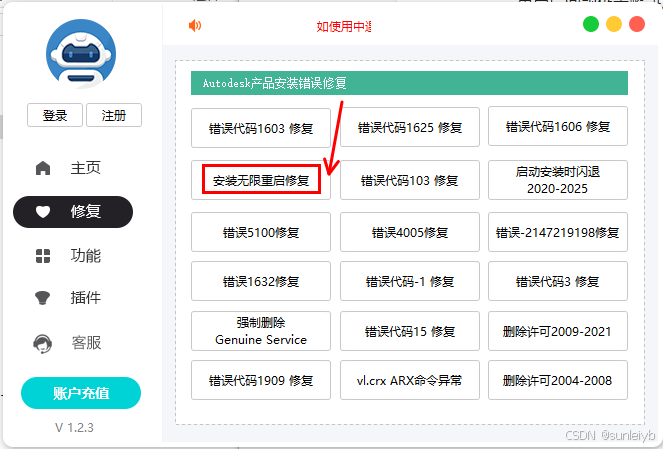Run 错误代码-1 修复
663x449 pixels.
(x=410, y=281)
